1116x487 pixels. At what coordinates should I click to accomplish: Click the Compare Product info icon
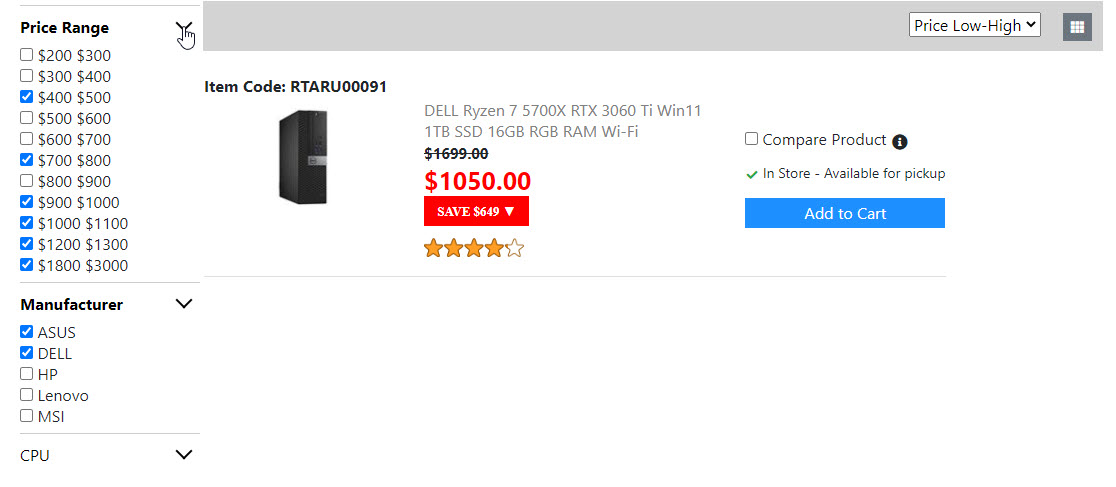point(900,142)
